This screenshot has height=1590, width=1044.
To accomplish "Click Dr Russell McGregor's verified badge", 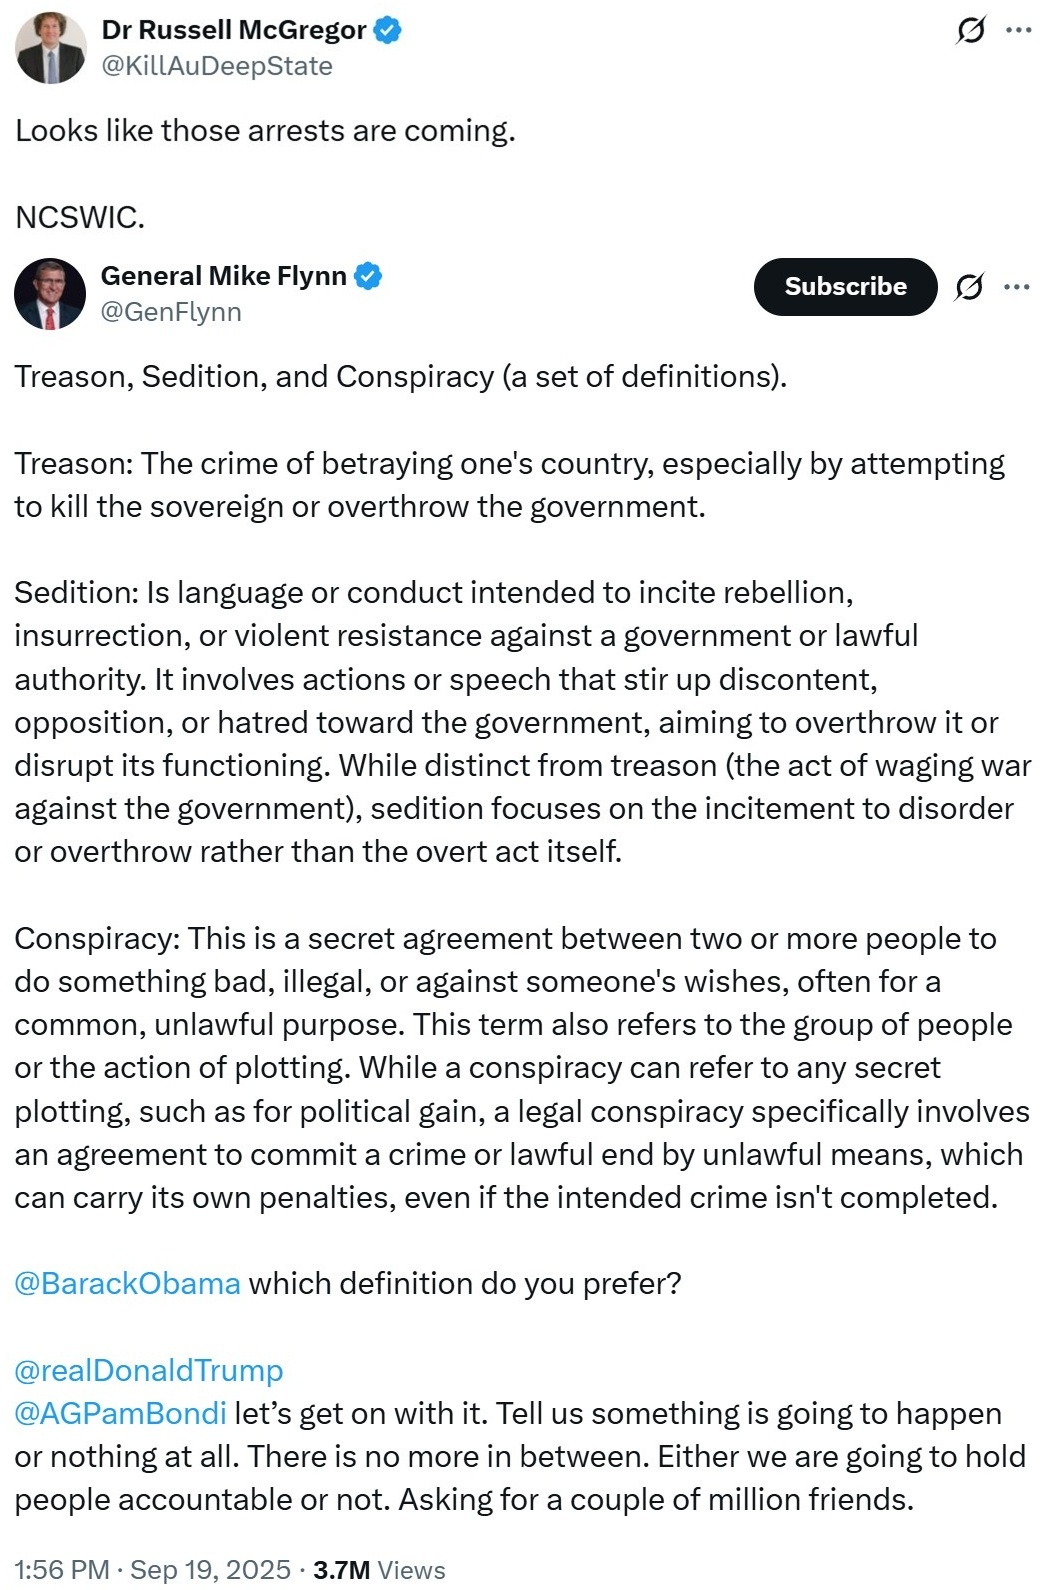I will coord(388,30).
